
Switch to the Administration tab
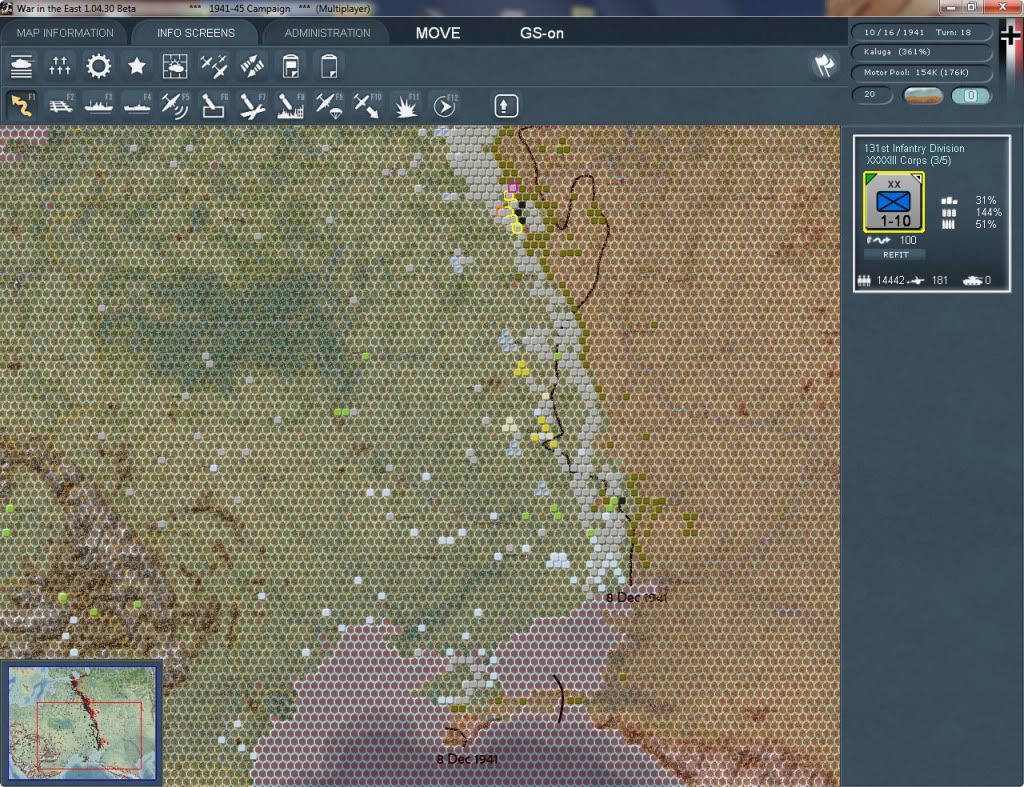327,33
